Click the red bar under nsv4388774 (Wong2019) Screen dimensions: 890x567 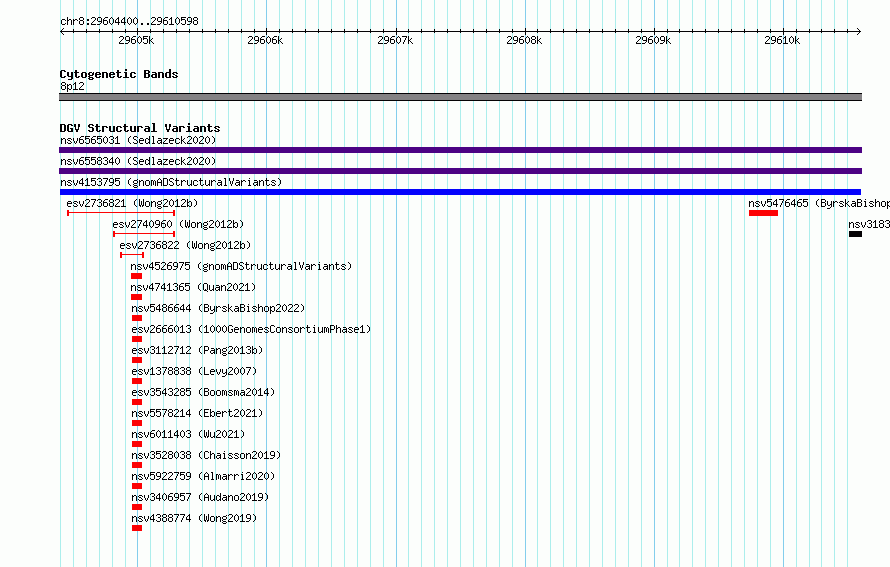point(137,528)
